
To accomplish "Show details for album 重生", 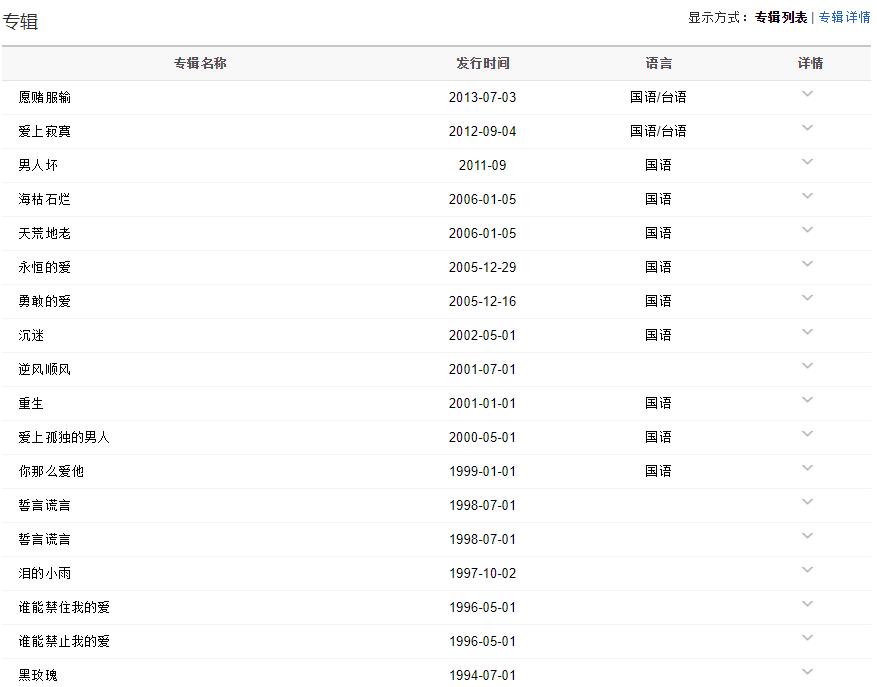I will (x=808, y=400).
